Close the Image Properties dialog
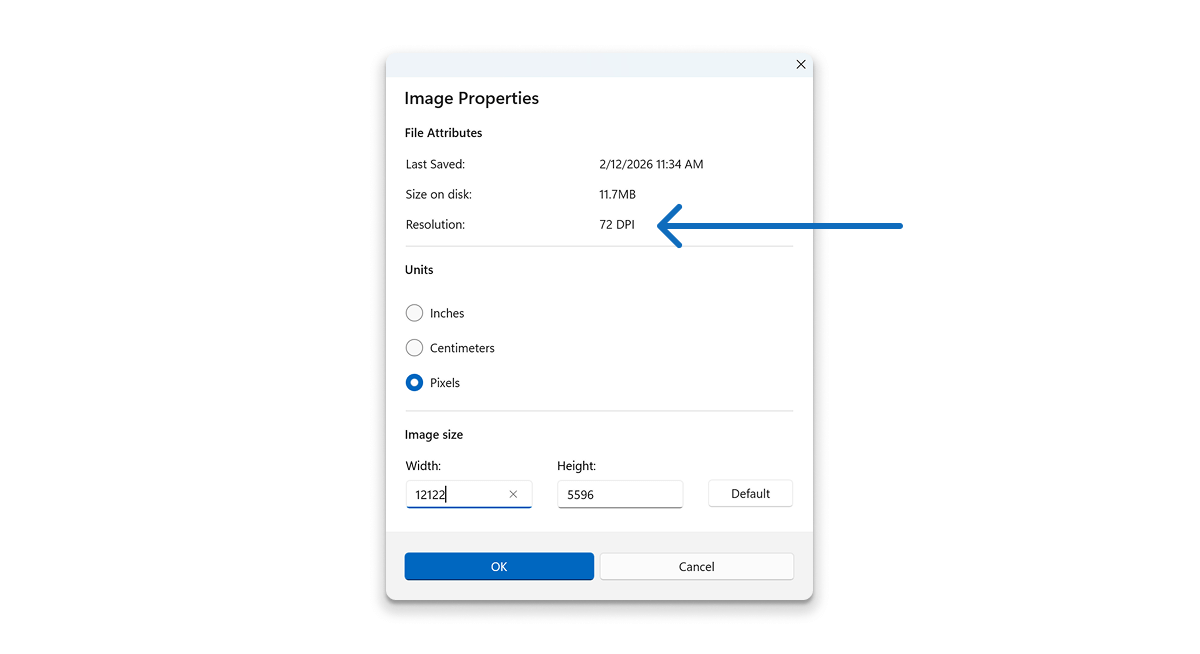The height and width of the screenshot is (654, 1200). (800, 64)
